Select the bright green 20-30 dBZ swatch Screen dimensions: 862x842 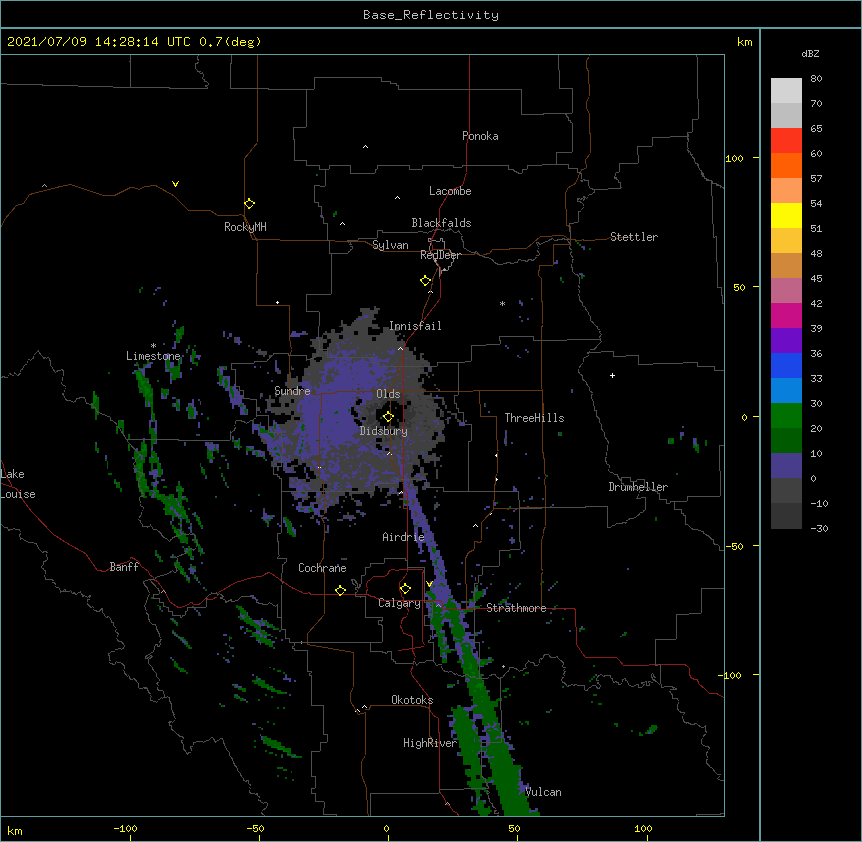[786, 416]
